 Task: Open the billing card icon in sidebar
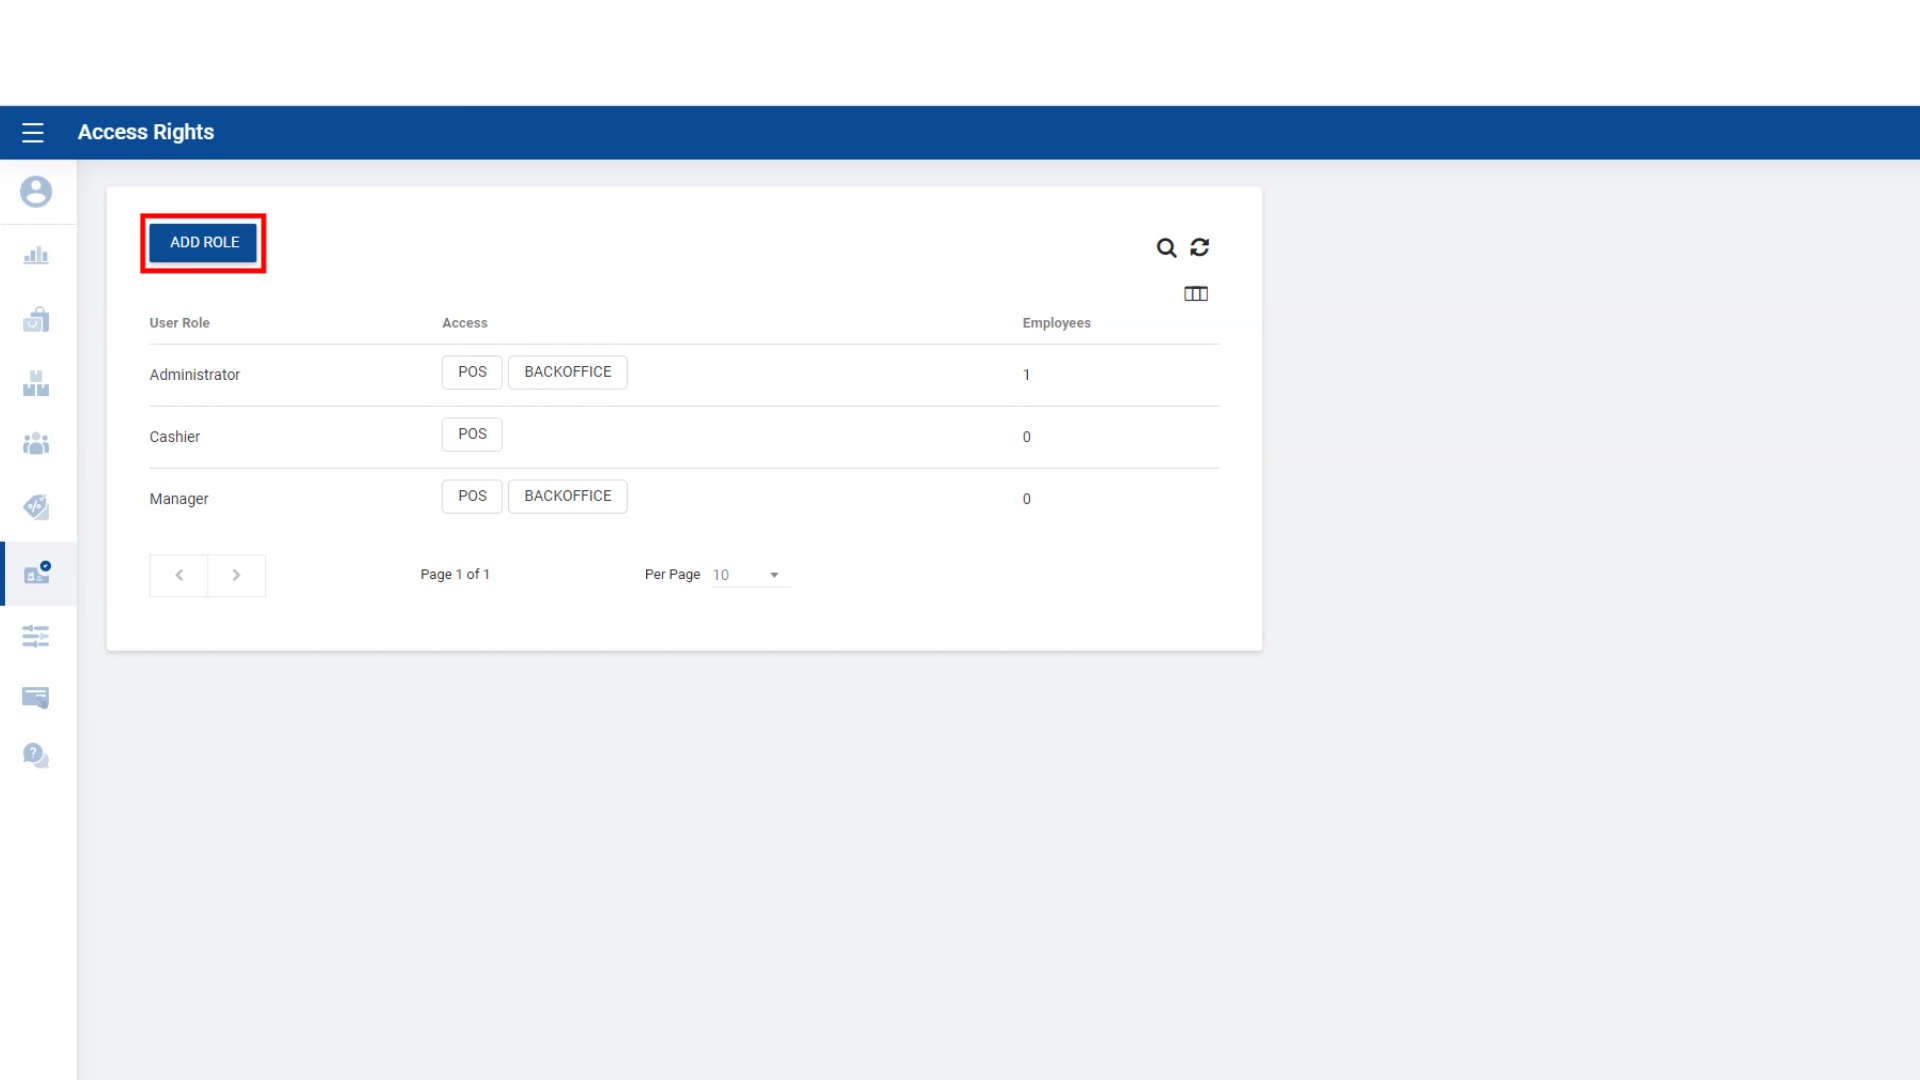(x=36, y=697)
